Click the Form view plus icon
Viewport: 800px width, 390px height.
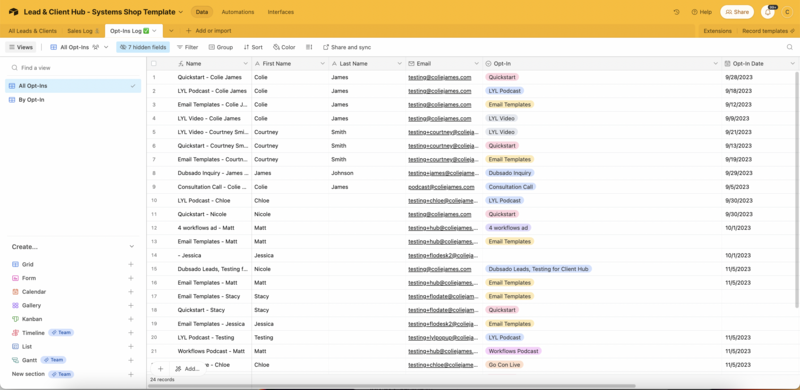[131, 278]
